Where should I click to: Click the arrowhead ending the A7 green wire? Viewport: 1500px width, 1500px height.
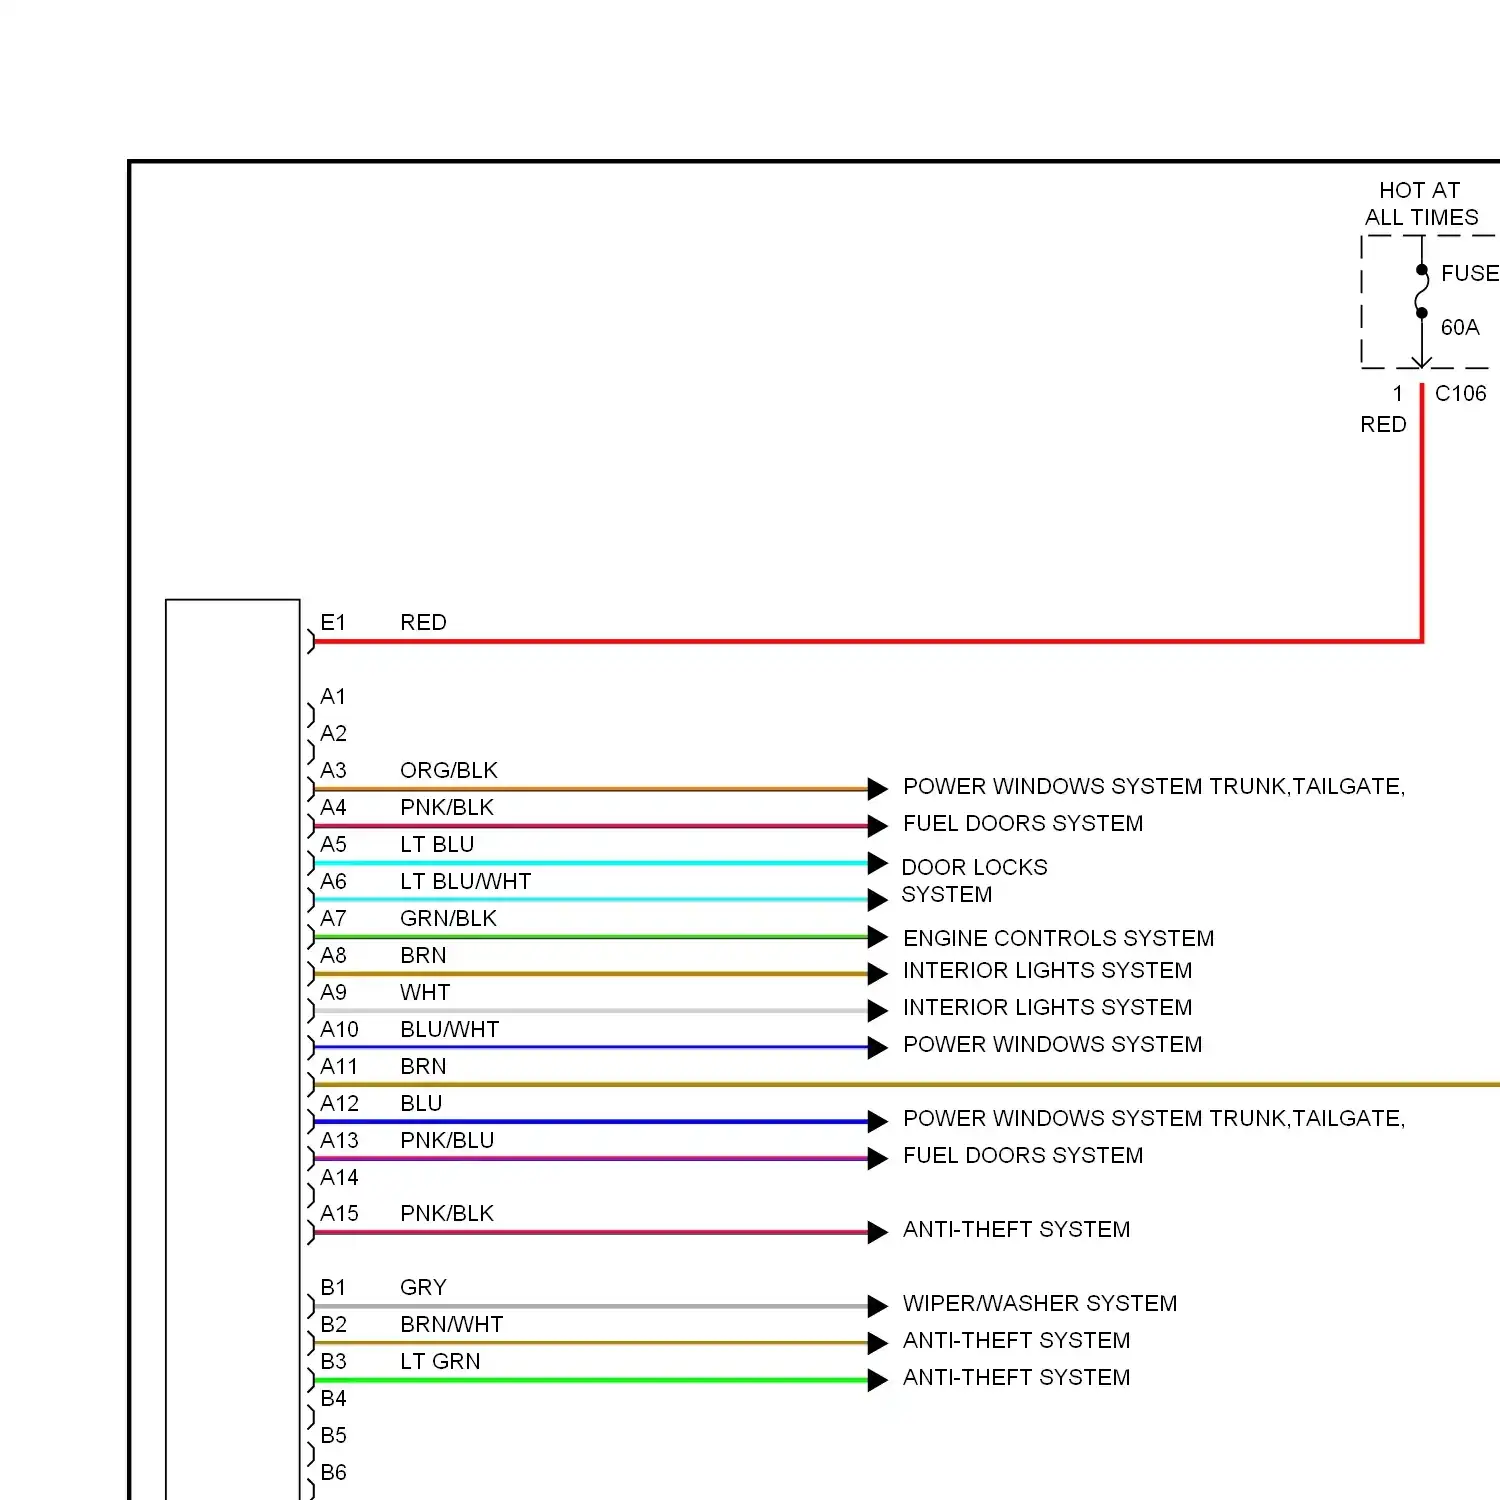coord(878,937)
